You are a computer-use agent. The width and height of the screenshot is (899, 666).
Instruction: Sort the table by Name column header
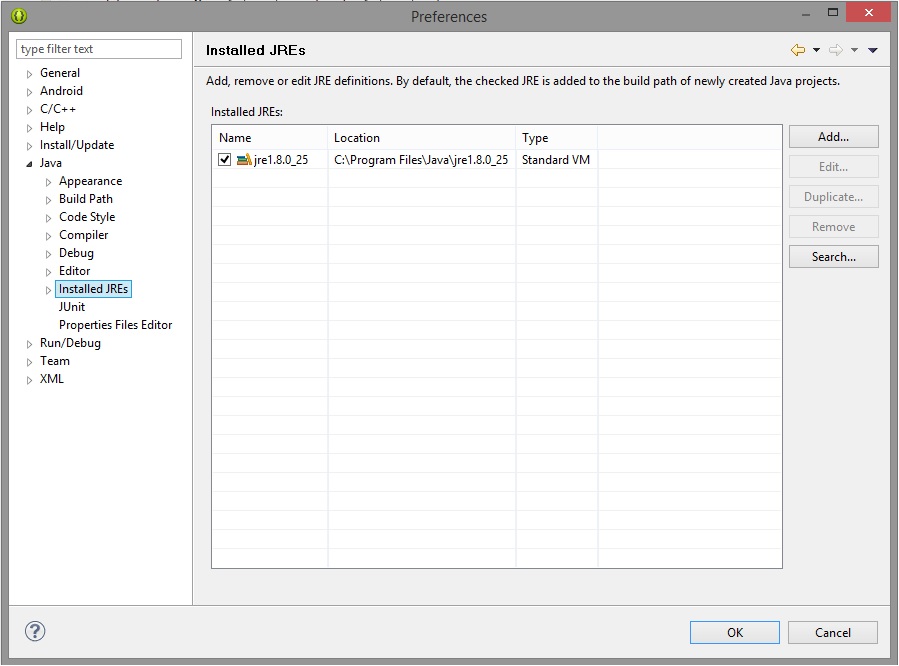click(270, 138)
